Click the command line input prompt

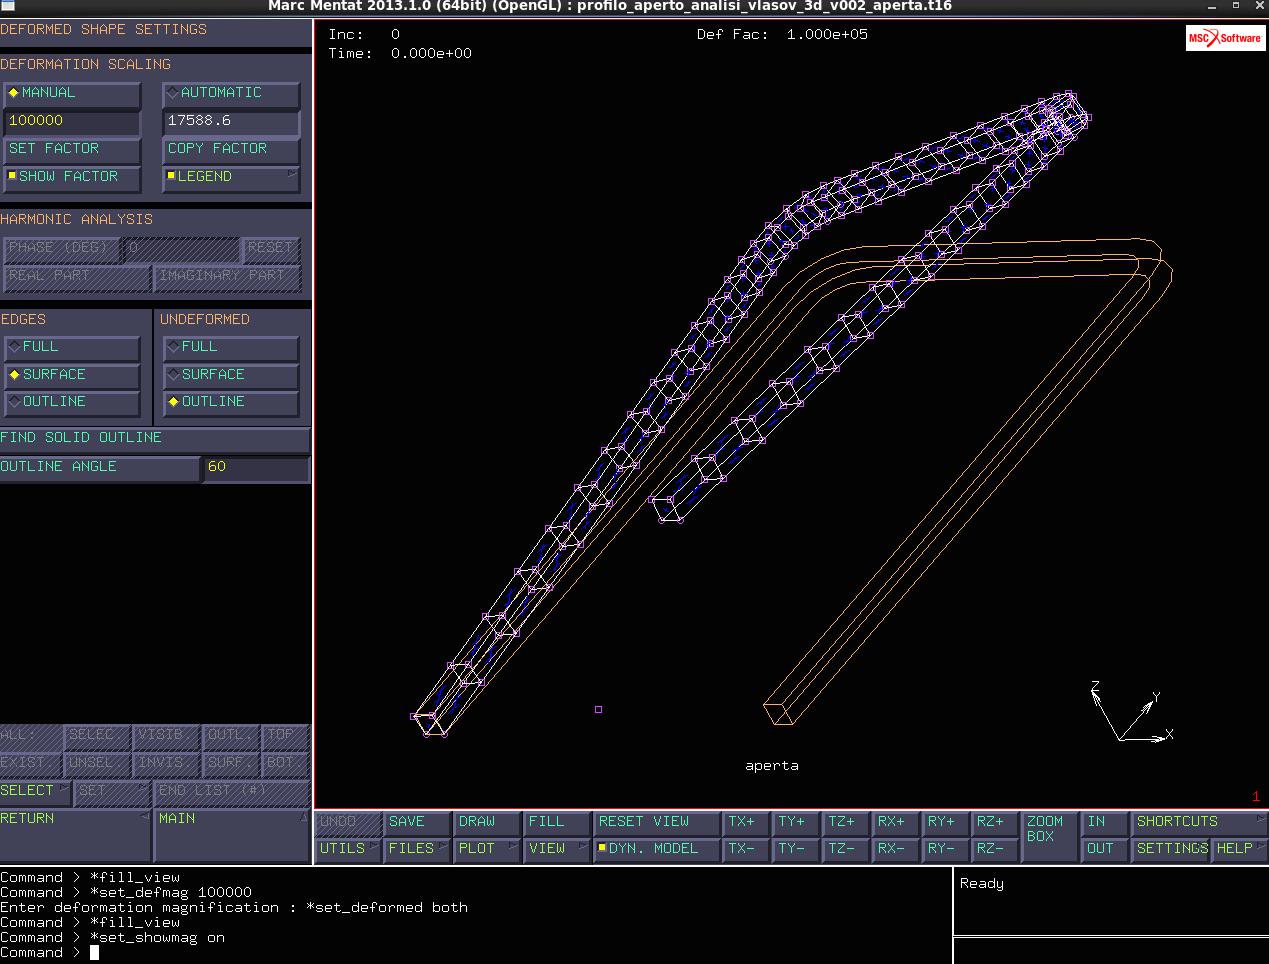coord(95,953)
